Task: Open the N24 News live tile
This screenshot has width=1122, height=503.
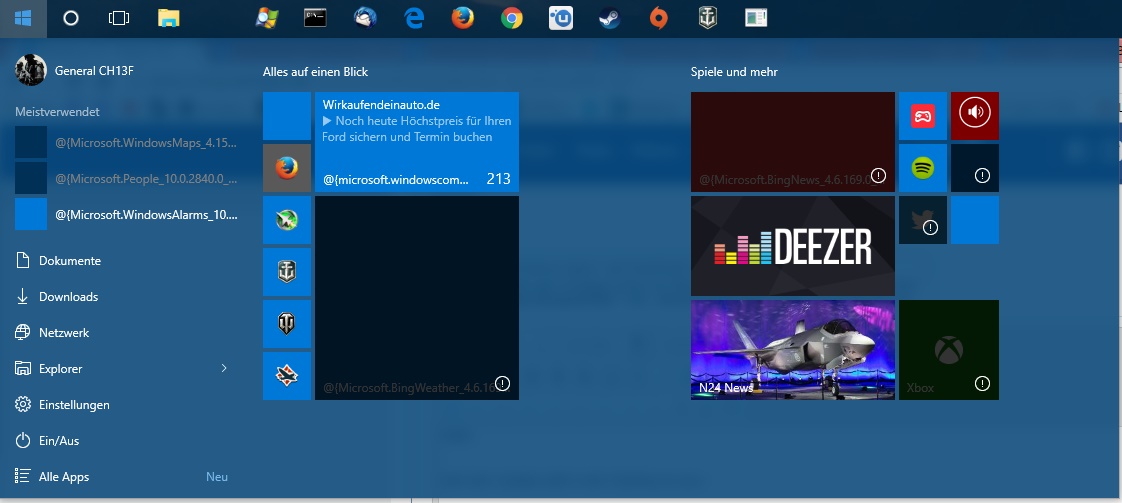Action: (x=793, y=350)
